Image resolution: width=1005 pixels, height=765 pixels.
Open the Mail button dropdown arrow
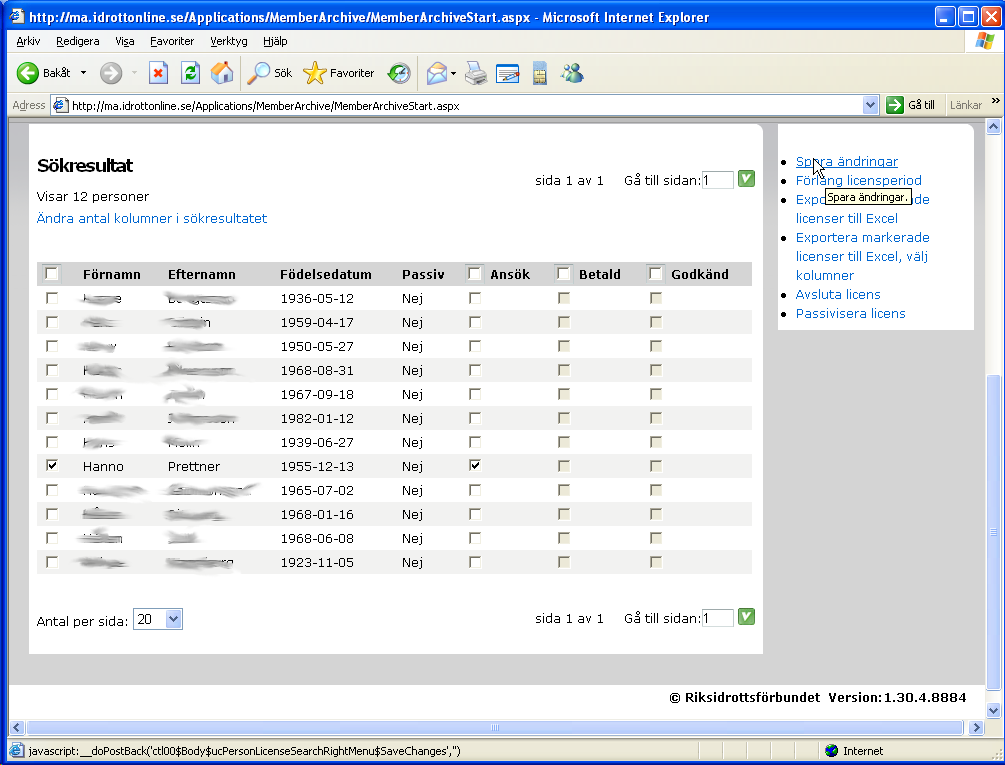[x=453, y=73]
